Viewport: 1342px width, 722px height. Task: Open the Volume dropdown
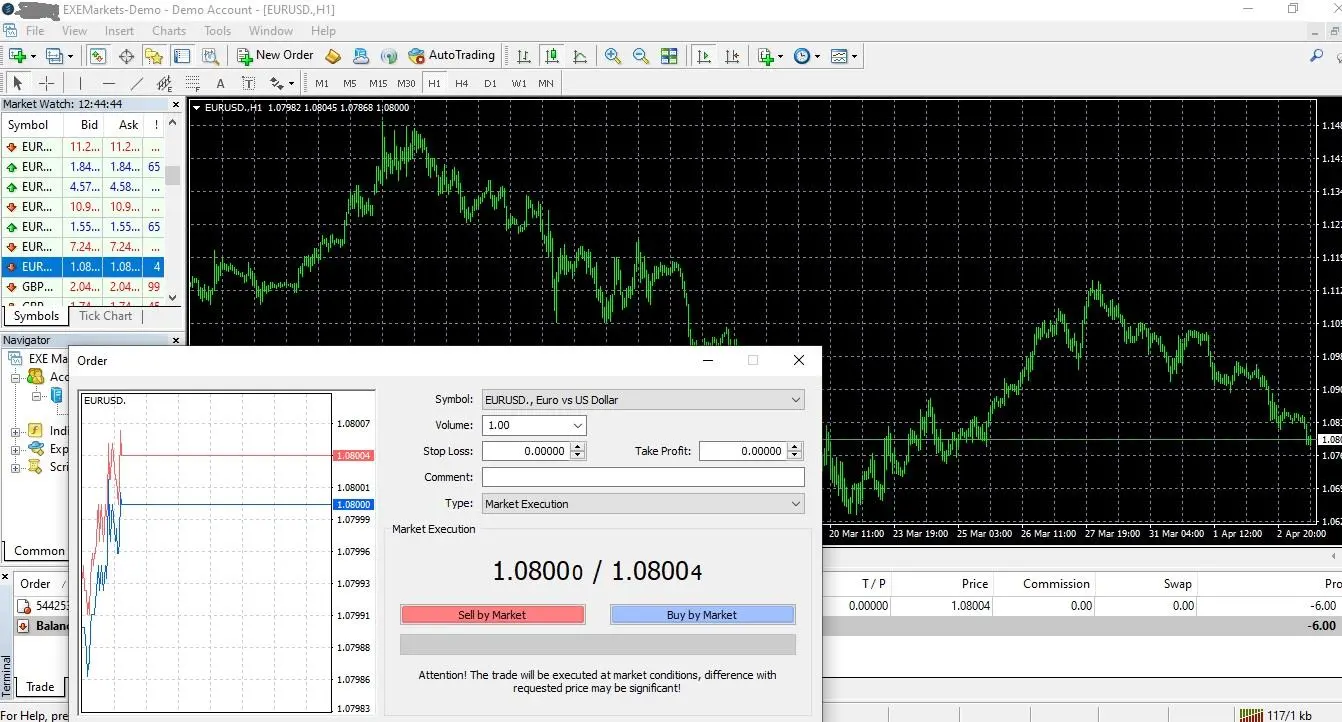pyautogui.click(x=577, y=426)
